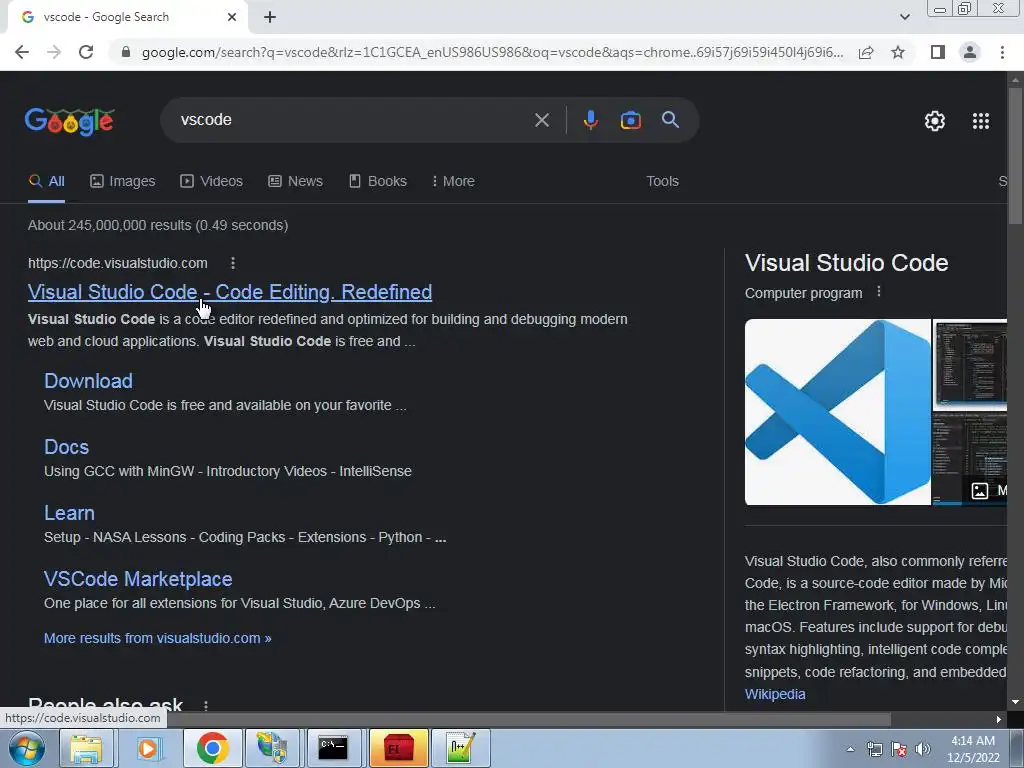Open more images thumbnail in panel
The width and height of the screenshot is (1024, 768).
point(970,459)
